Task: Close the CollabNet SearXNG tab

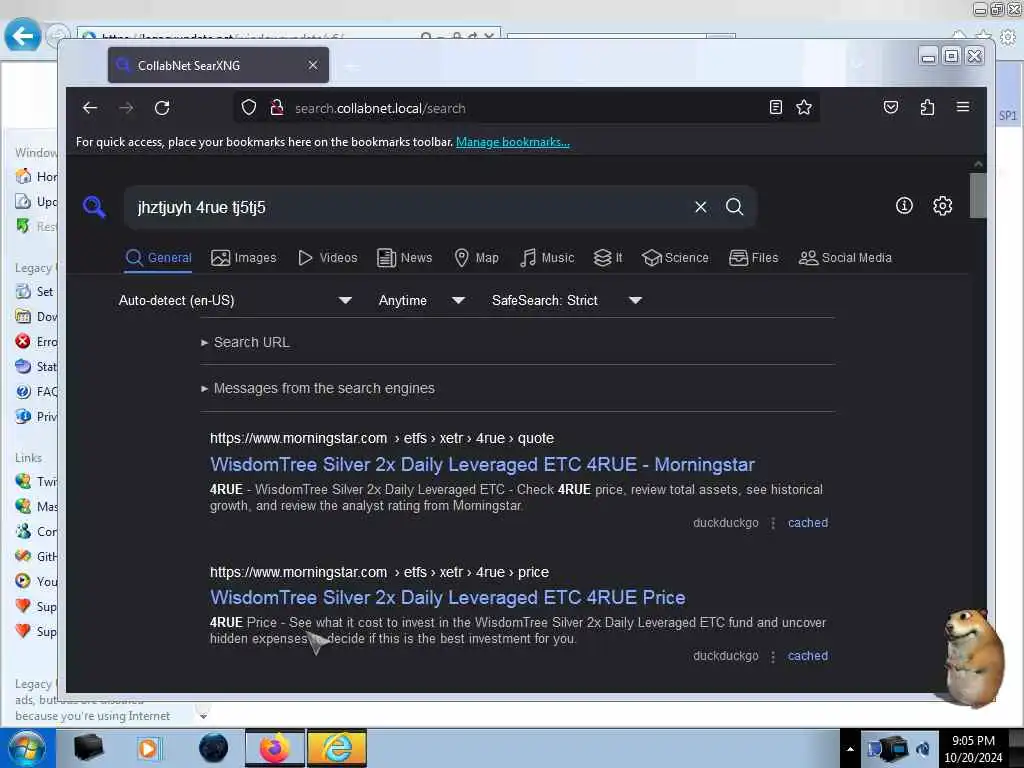Action: point(313,65)
